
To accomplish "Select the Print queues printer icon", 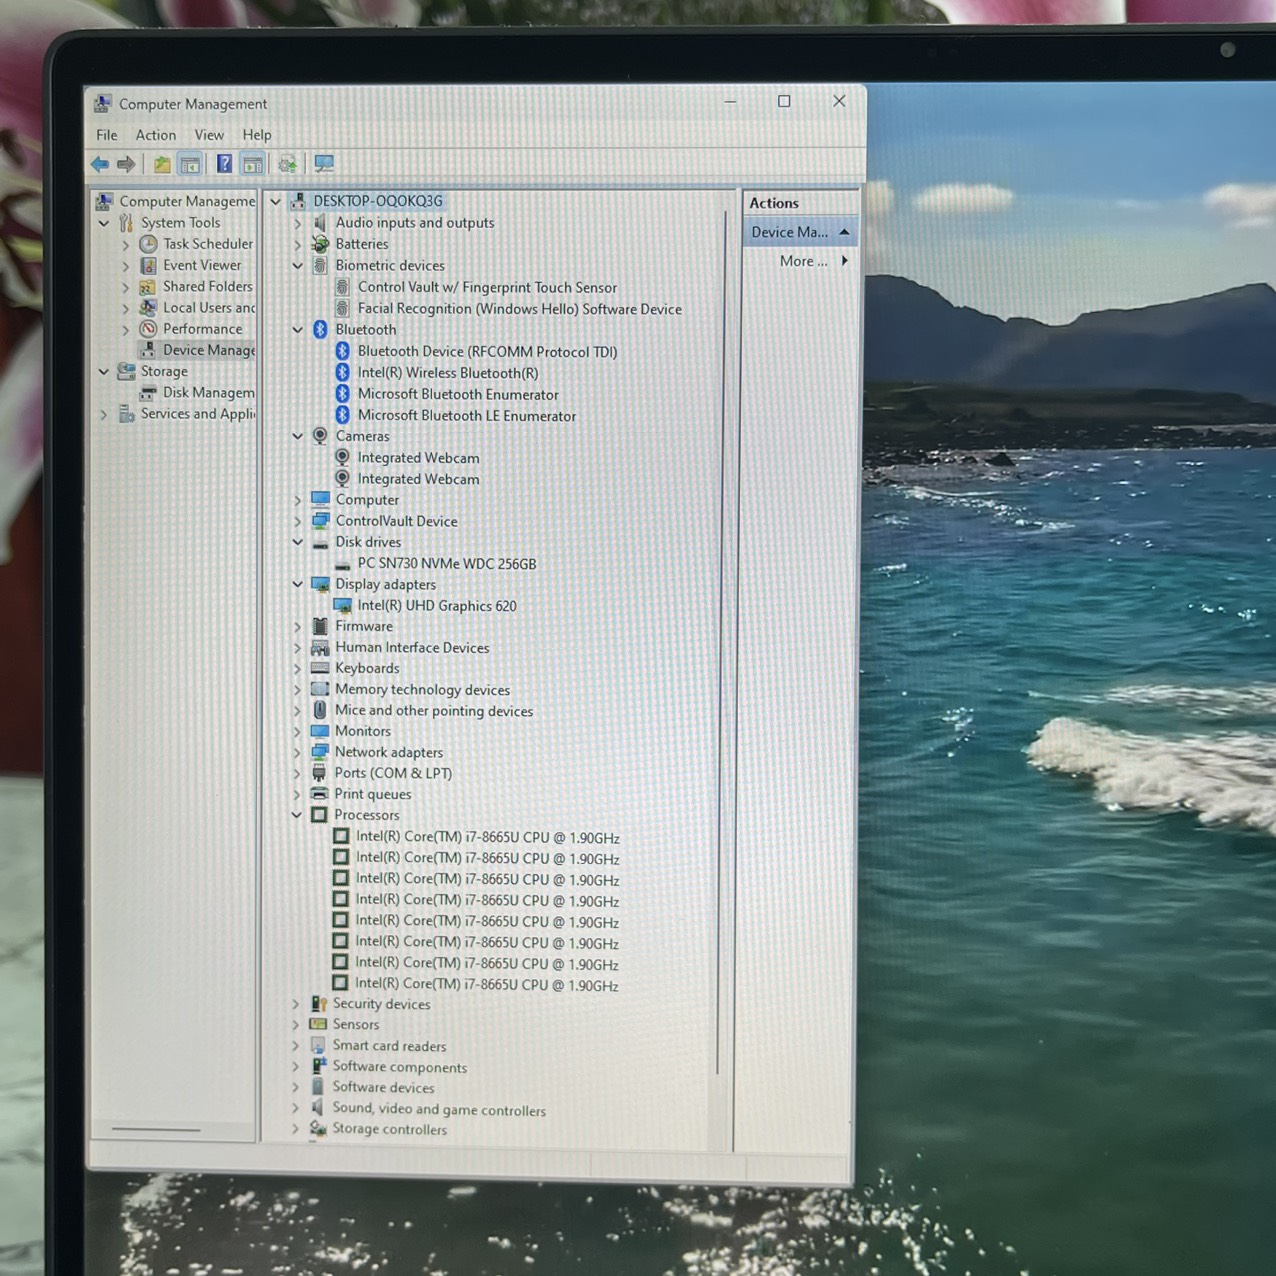I will coord(319,794).
